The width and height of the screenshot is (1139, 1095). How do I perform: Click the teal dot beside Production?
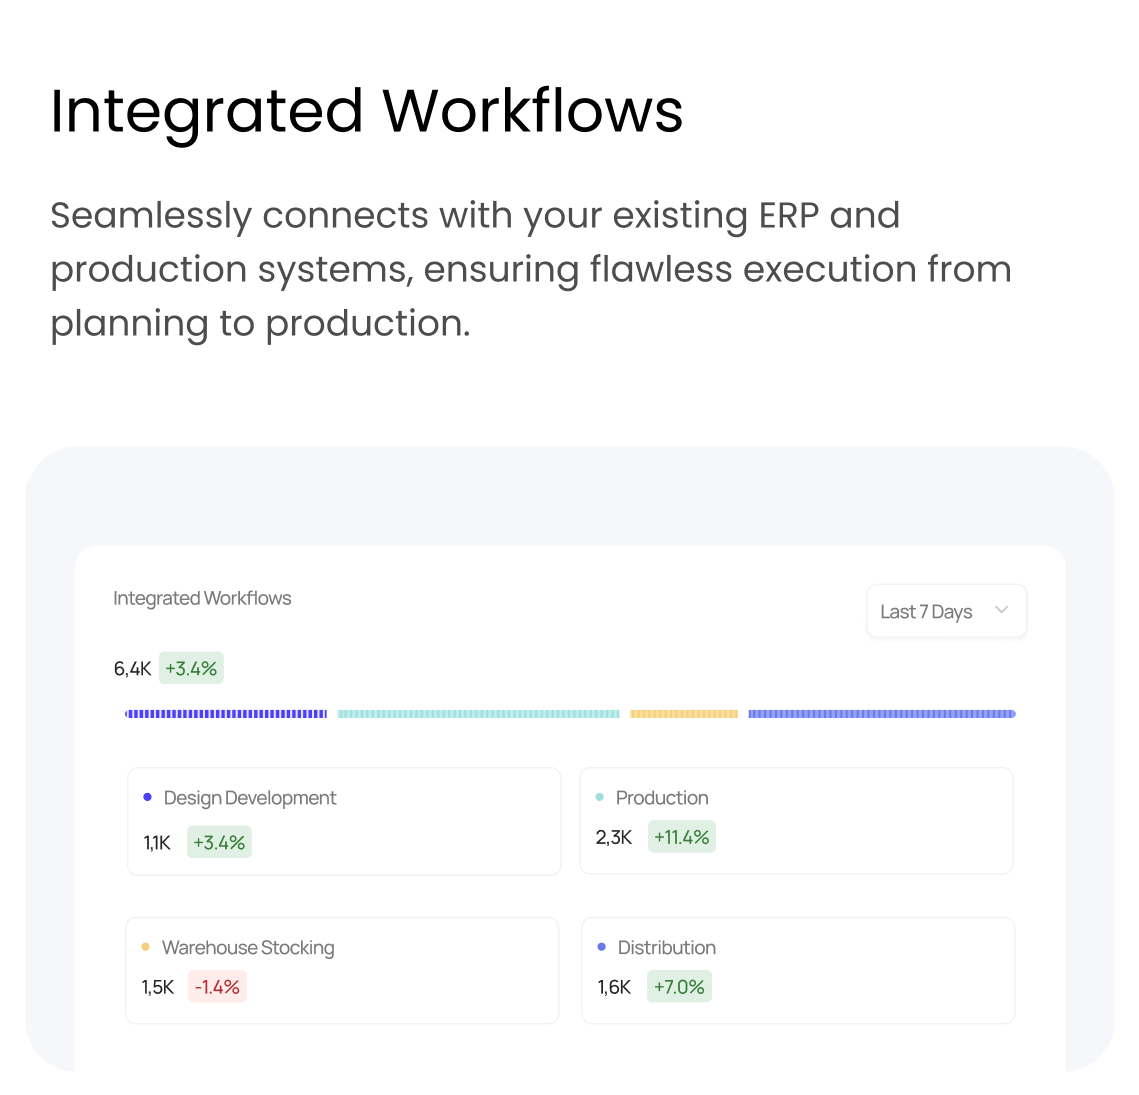tap(600, 797)
